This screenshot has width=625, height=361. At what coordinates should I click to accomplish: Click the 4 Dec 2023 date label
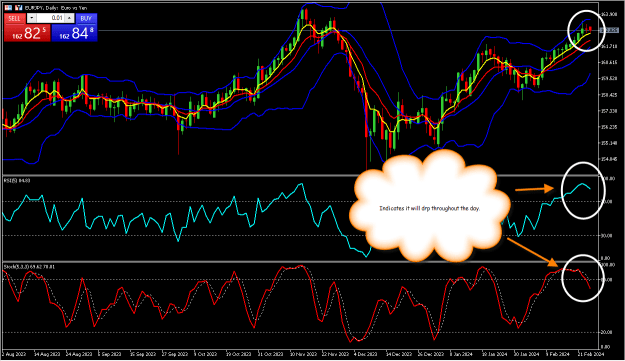[x=366, y=354]
